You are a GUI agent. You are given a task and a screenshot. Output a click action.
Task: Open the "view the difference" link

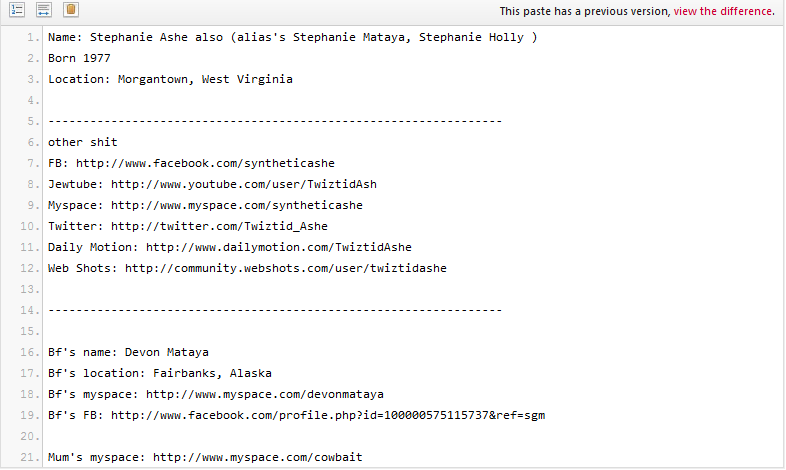723,12
